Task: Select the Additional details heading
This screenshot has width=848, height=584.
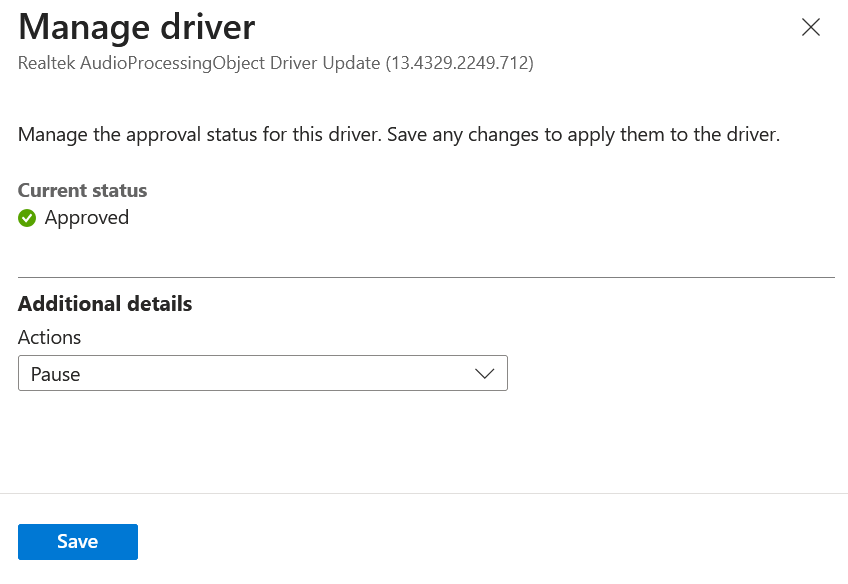Action: (x=105, y=304)
